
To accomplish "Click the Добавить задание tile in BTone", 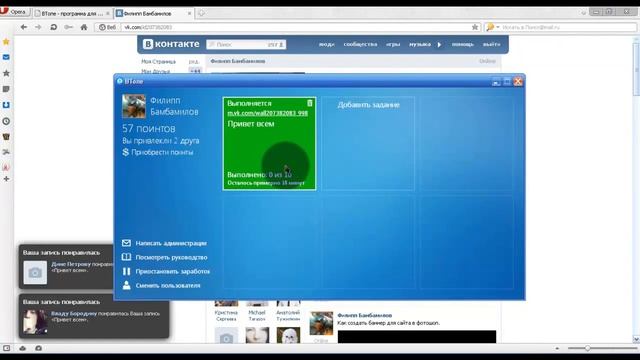I will click(368, 143).
